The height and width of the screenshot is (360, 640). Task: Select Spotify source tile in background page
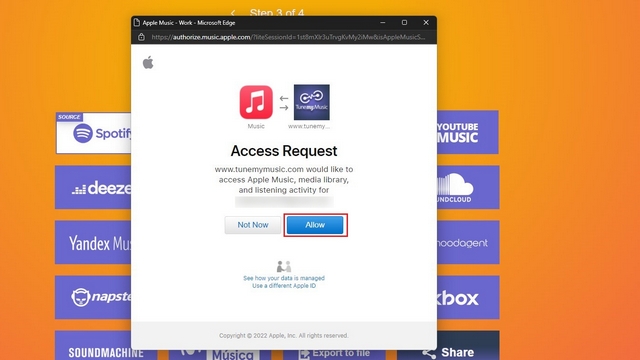coord(93,133)
